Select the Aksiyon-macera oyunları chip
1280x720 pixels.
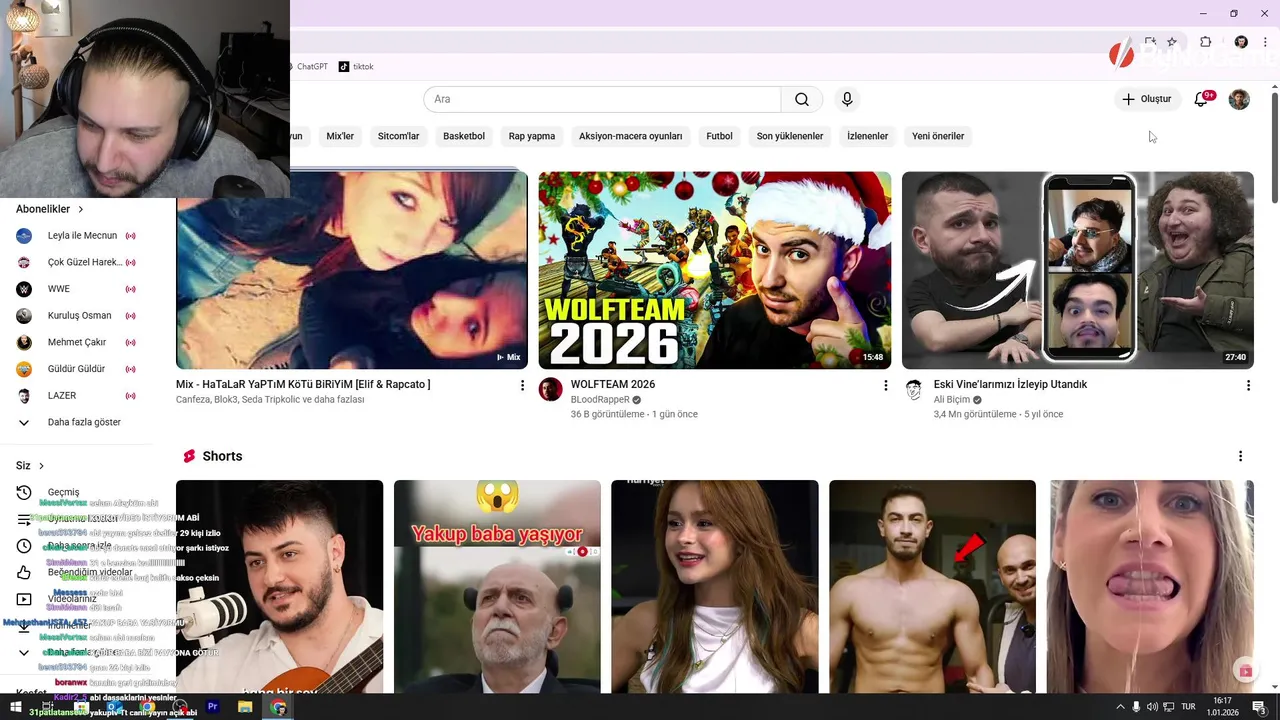click(630, 136)
